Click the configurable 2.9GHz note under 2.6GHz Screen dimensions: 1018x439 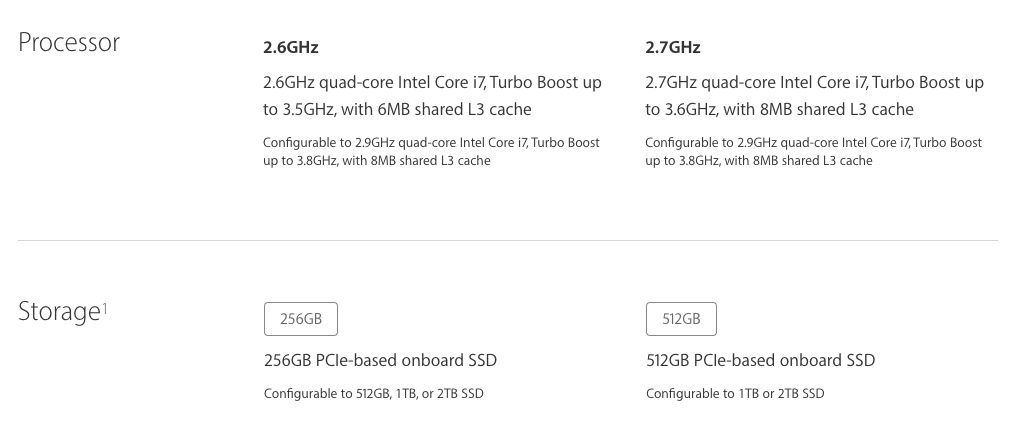[x=431, y=151]
